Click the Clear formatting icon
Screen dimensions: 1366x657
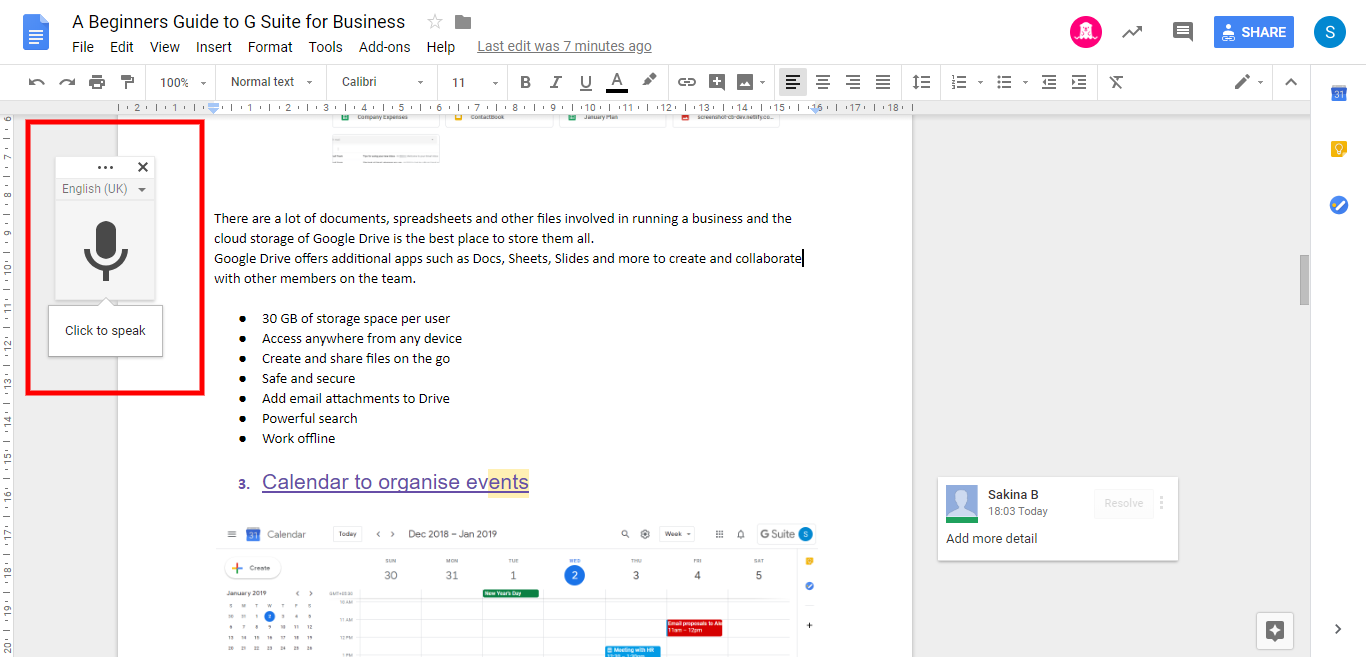[x=1117, y=82]
